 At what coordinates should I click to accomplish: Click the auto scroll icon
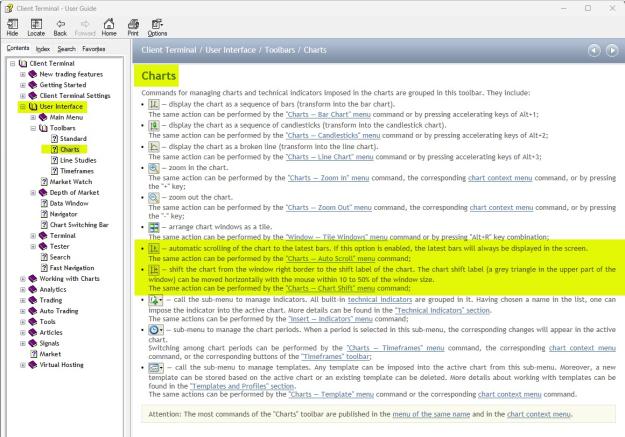154,248
